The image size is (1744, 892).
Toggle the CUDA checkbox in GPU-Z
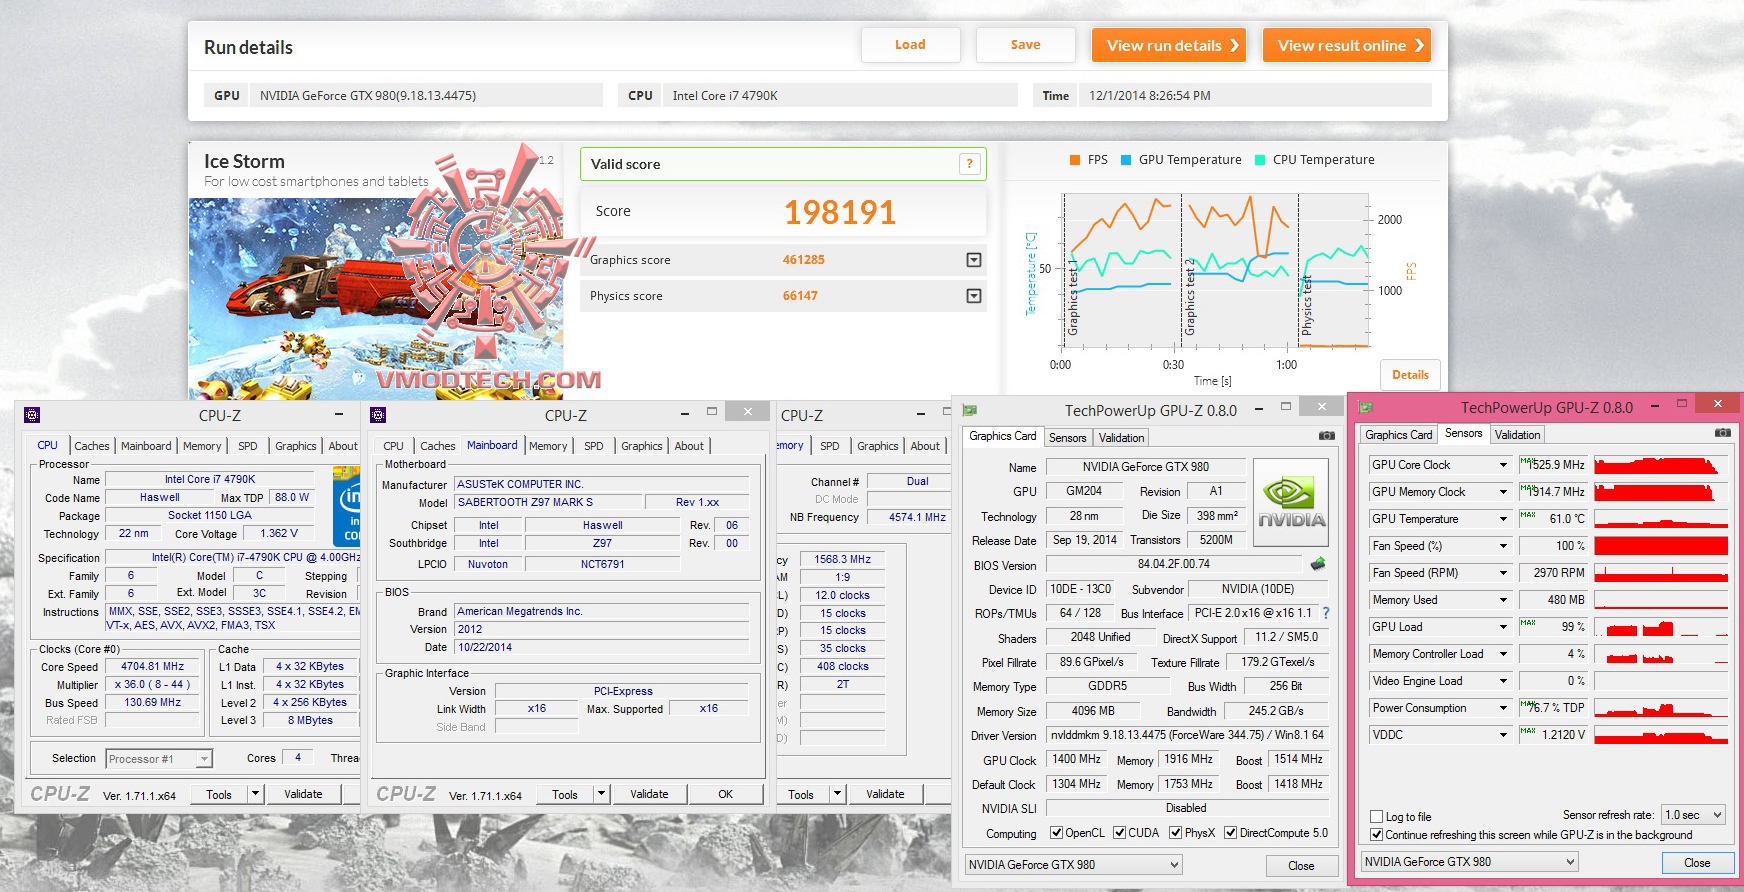point(1119,833)
